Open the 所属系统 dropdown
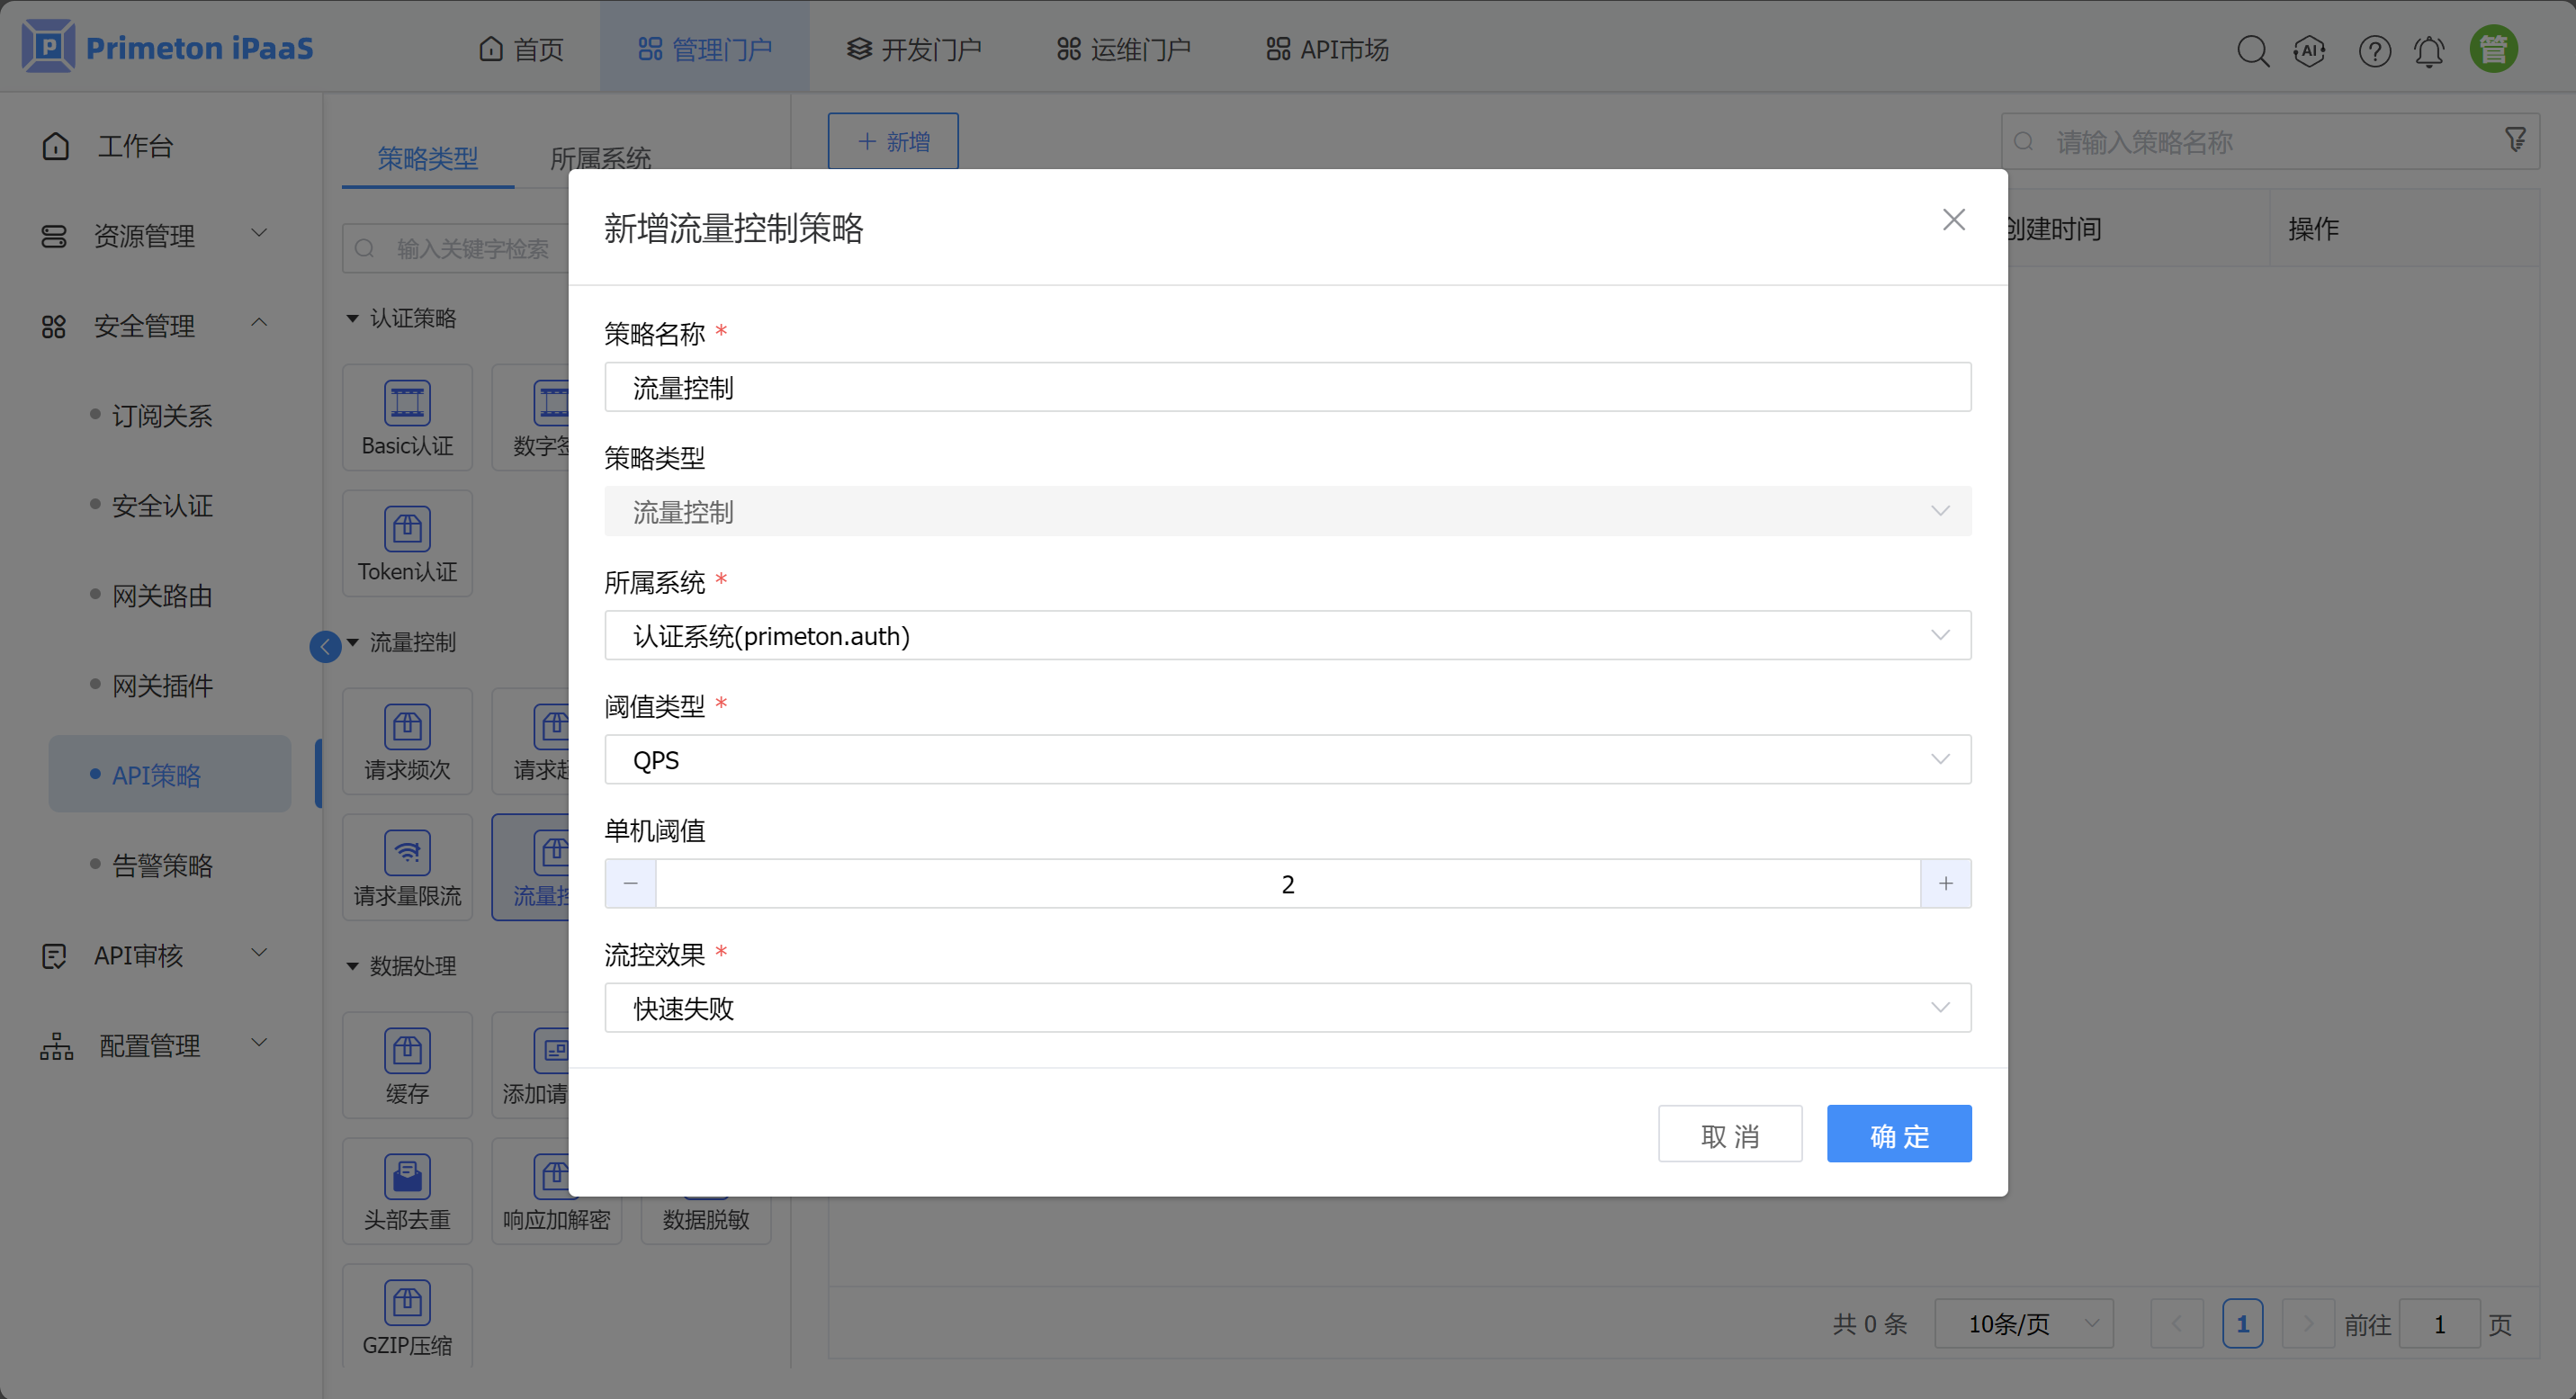 (1287, 635)
